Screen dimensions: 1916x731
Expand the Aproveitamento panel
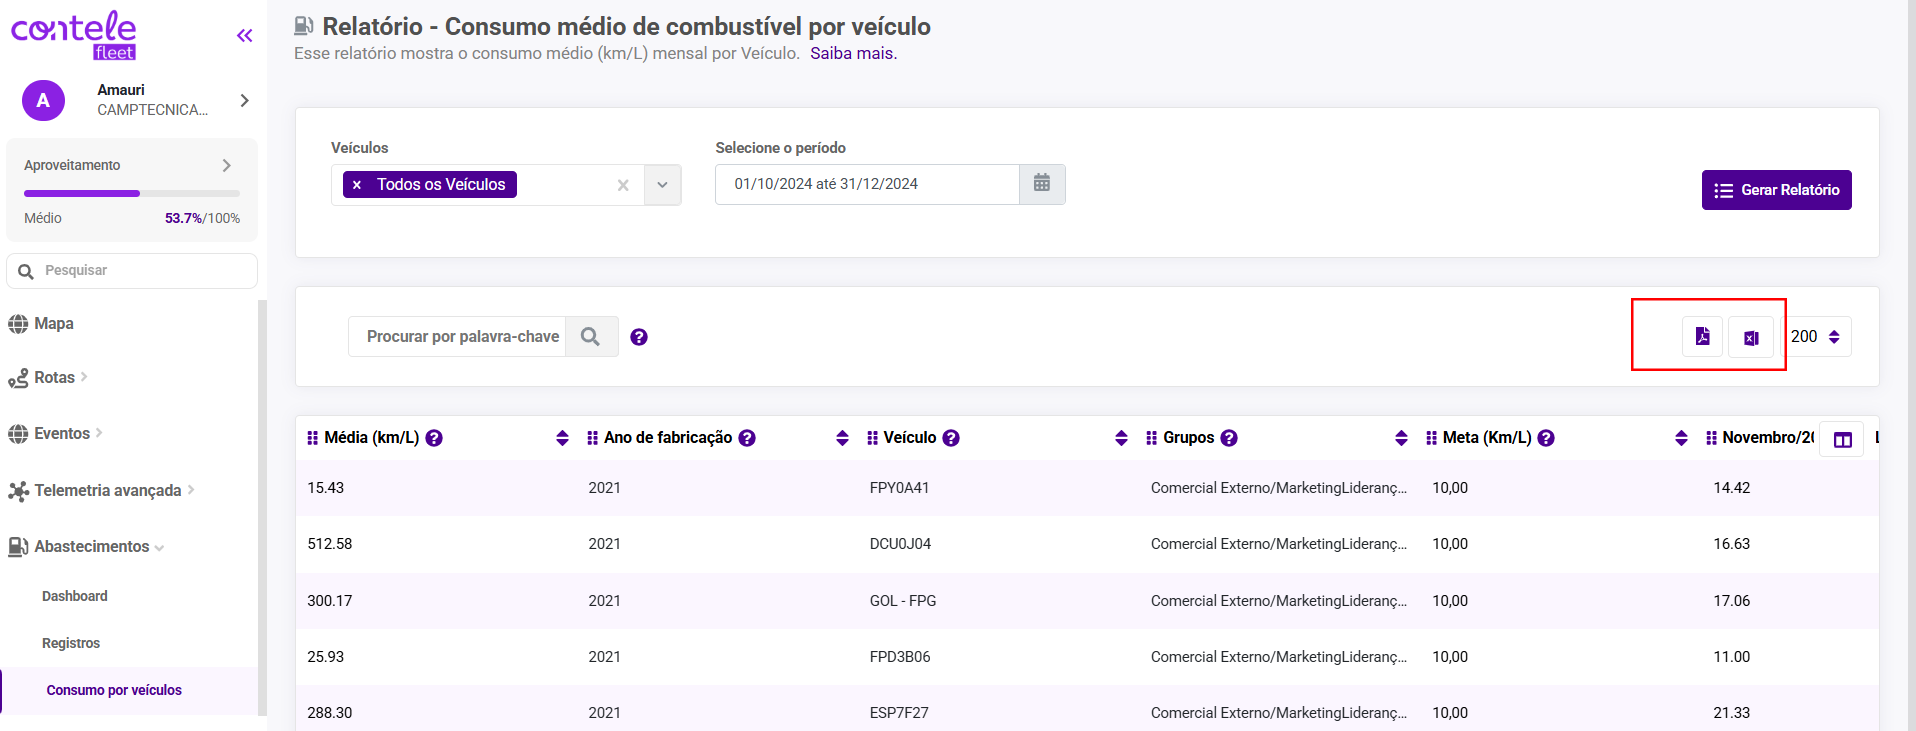[227, 165]
